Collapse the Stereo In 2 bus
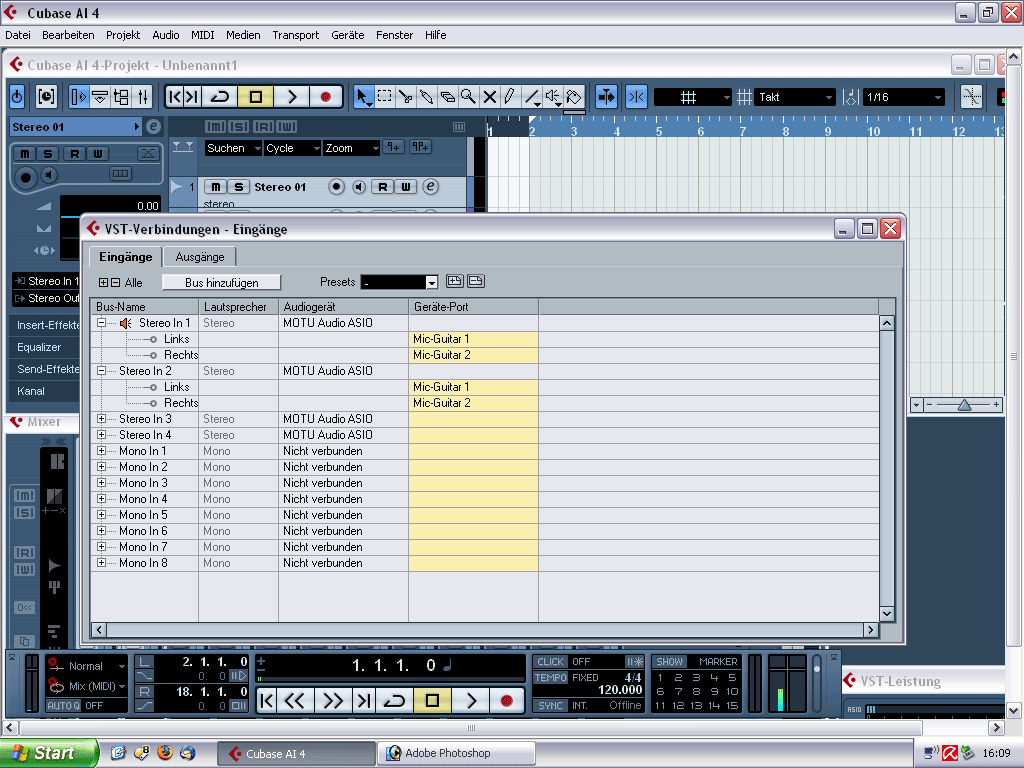Image resolution: width=1024 pixels, height=768 pixels. (101, 370)
